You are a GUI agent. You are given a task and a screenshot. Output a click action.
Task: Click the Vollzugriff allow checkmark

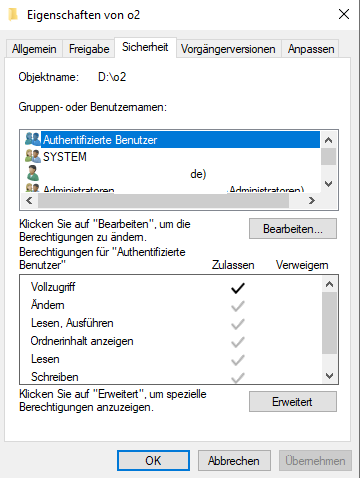(238, 288)
